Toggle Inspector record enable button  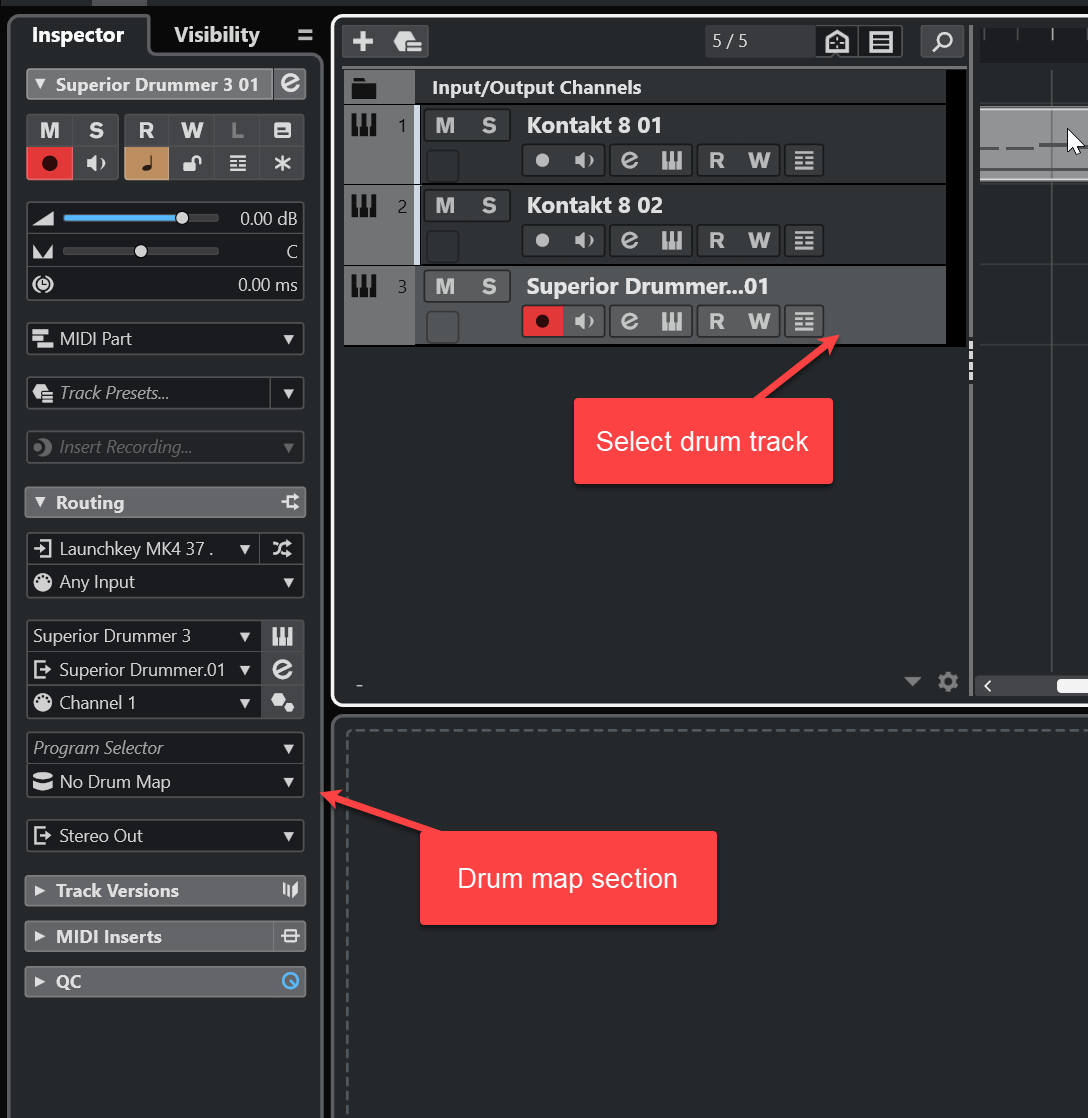(x=50, y=163)
